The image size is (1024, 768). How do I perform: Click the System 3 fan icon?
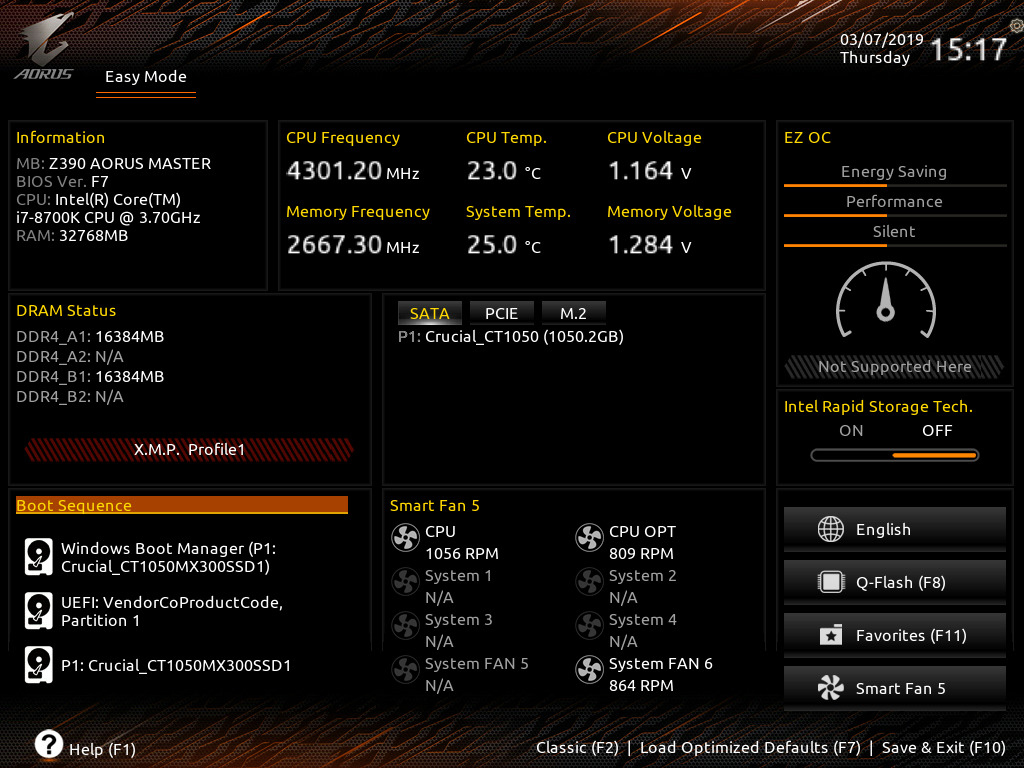coord(406,626)
